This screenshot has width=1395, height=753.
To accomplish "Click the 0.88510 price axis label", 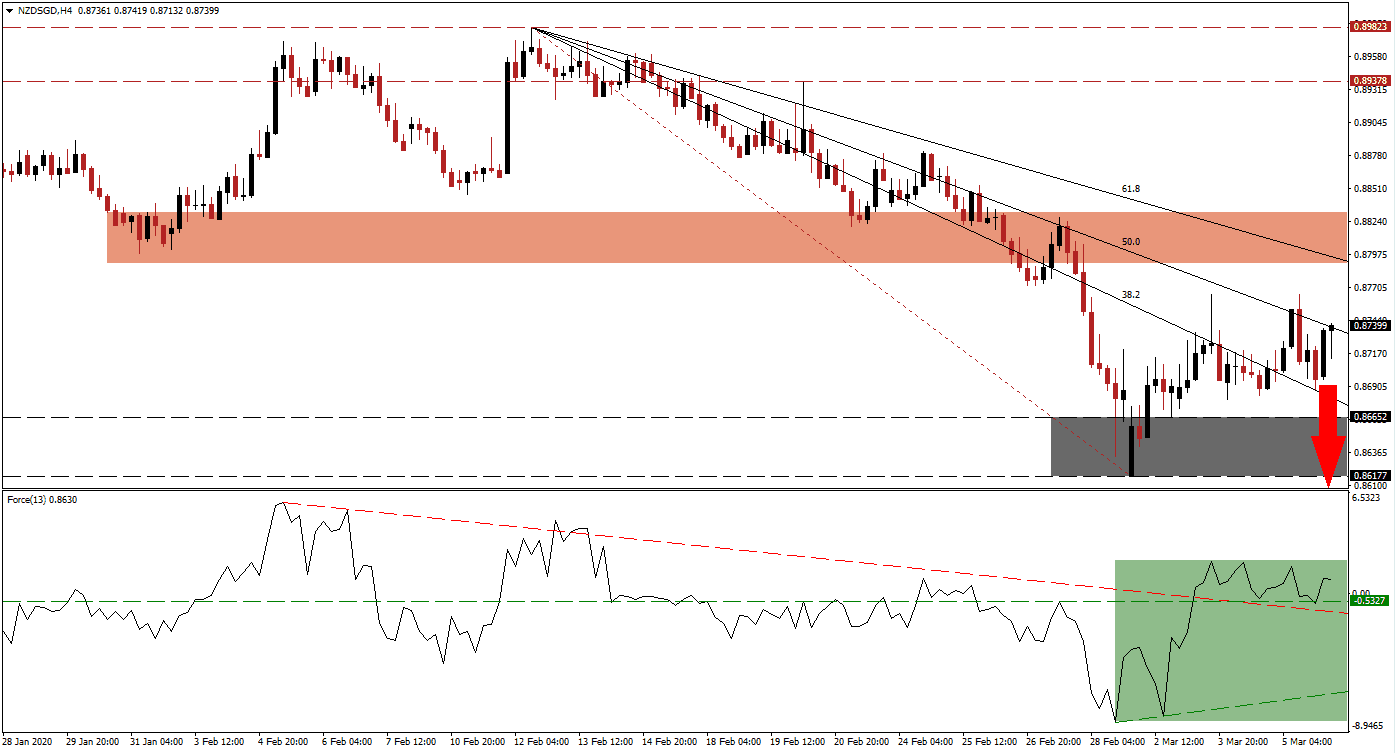I will [x=1368, y=188].
